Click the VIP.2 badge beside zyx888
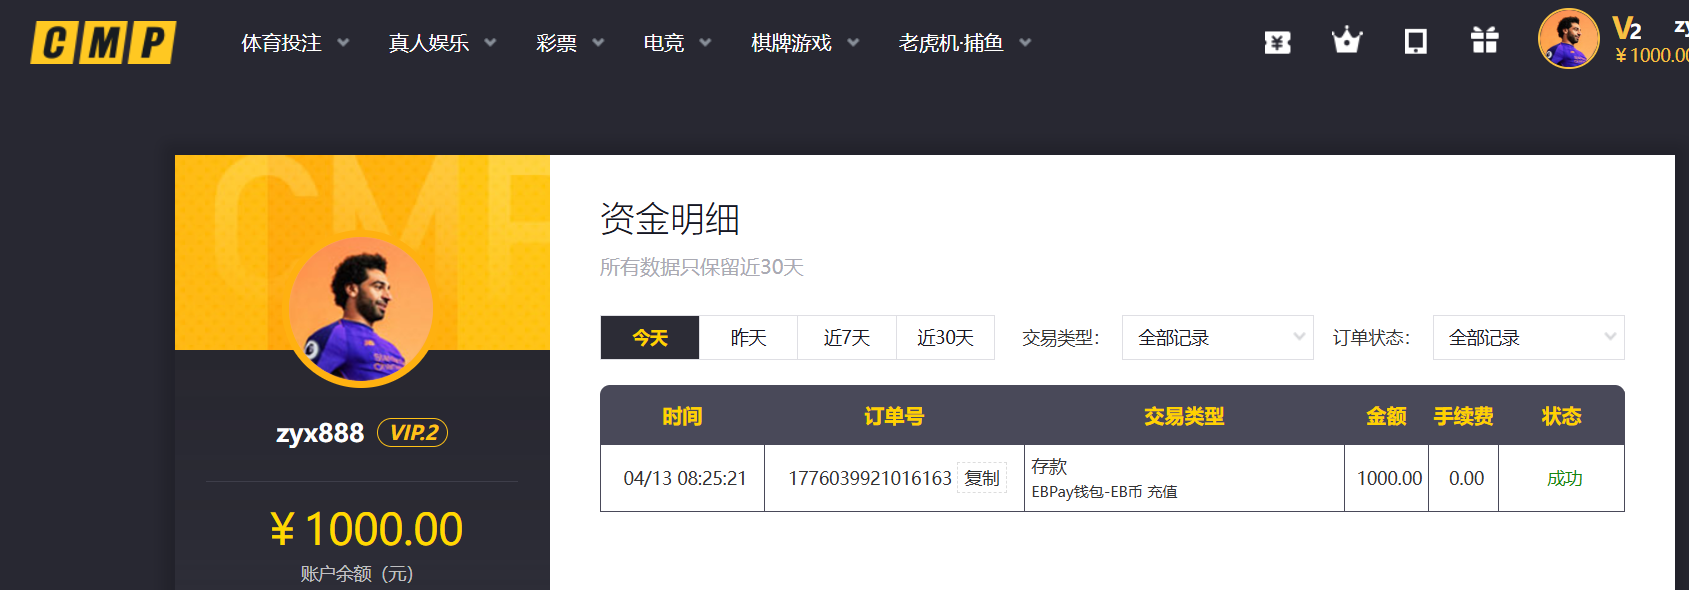 pyautogui.click(x=412, y=433)
